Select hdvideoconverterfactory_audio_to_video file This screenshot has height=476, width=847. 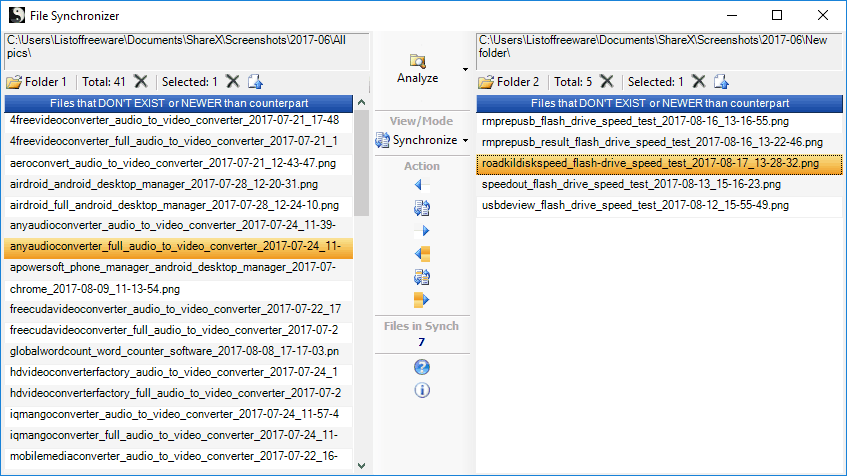(x=178, y=373)
